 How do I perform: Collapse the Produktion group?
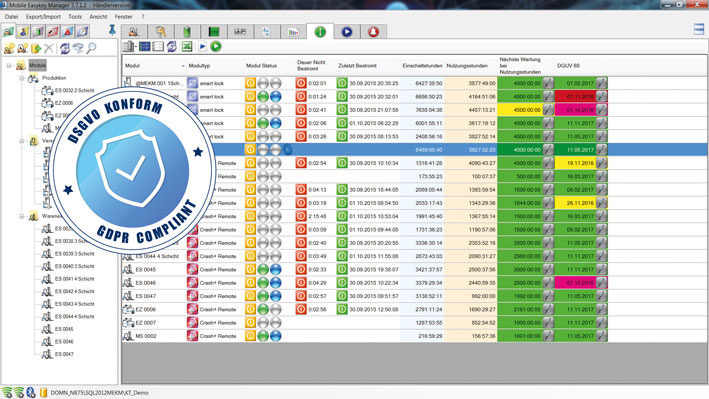[x=21, y=78]
